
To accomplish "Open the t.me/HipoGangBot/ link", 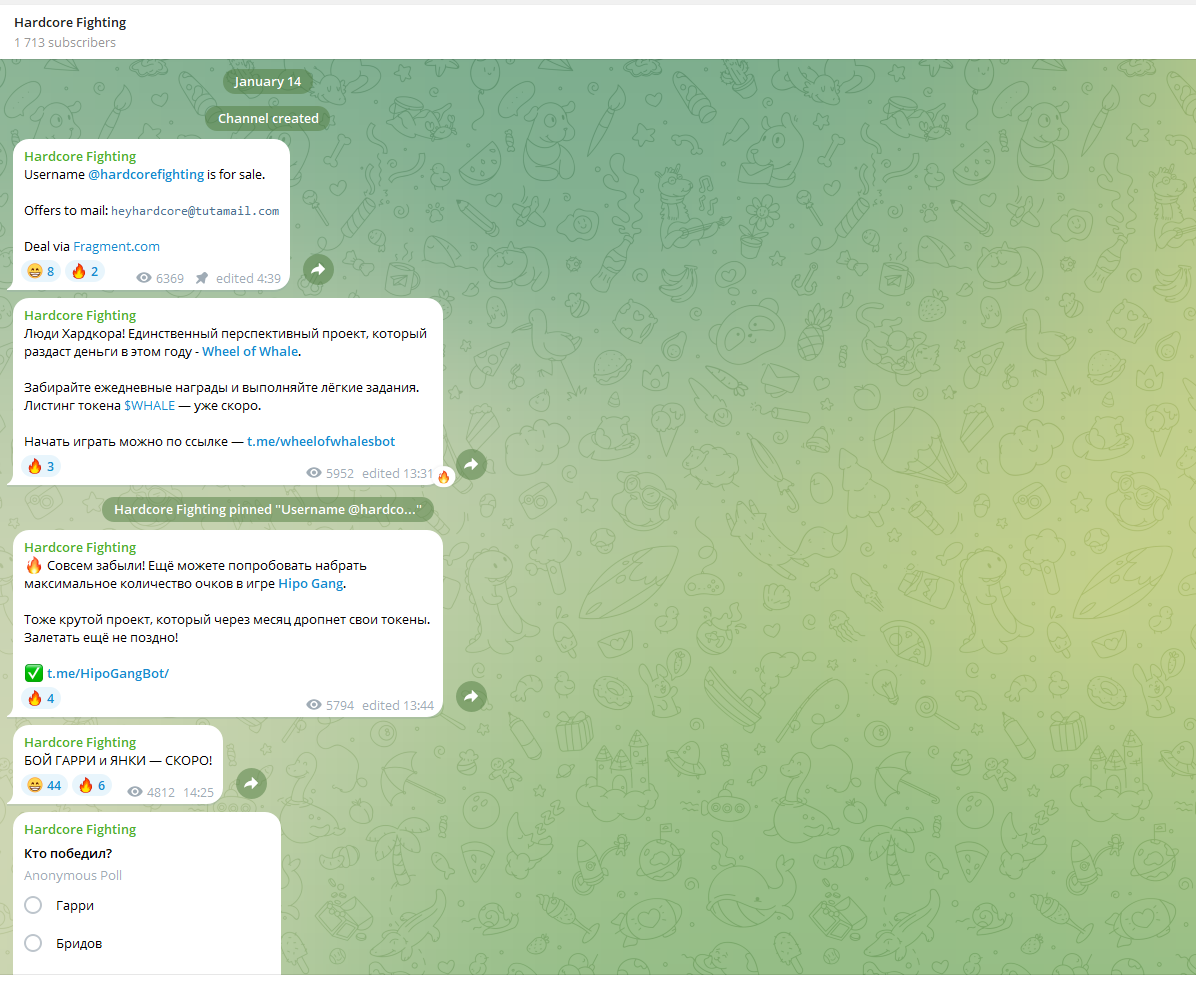I will pyautogui.click(x=108, y=674).
